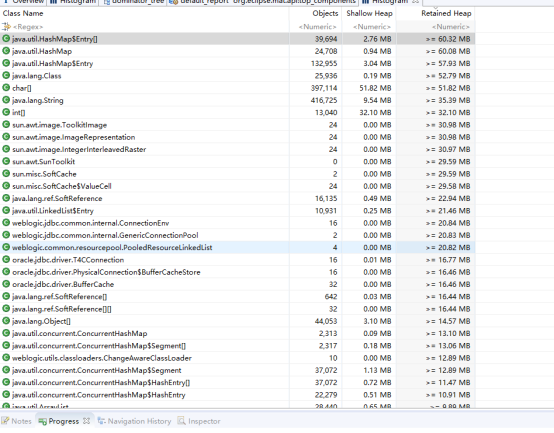Click the Numeric filter field under Objects

tap(316, 26)
